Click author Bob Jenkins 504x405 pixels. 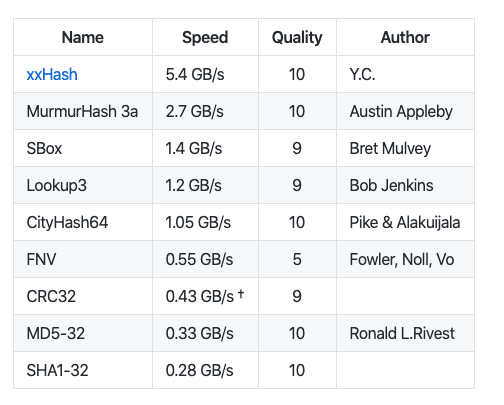point(391,185)
